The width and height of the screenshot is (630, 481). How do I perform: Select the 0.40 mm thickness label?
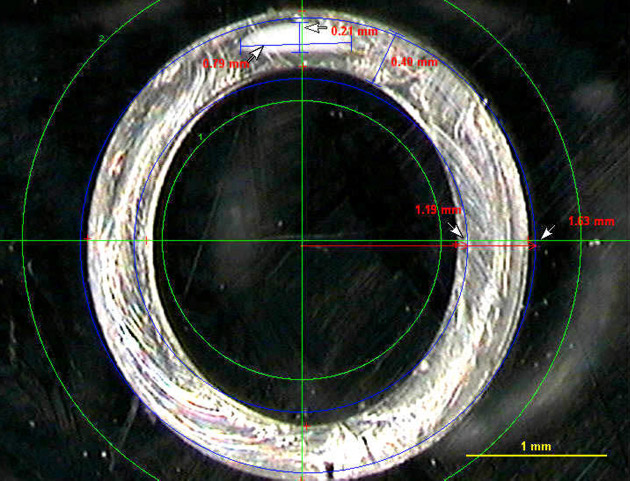coord(414,62)
